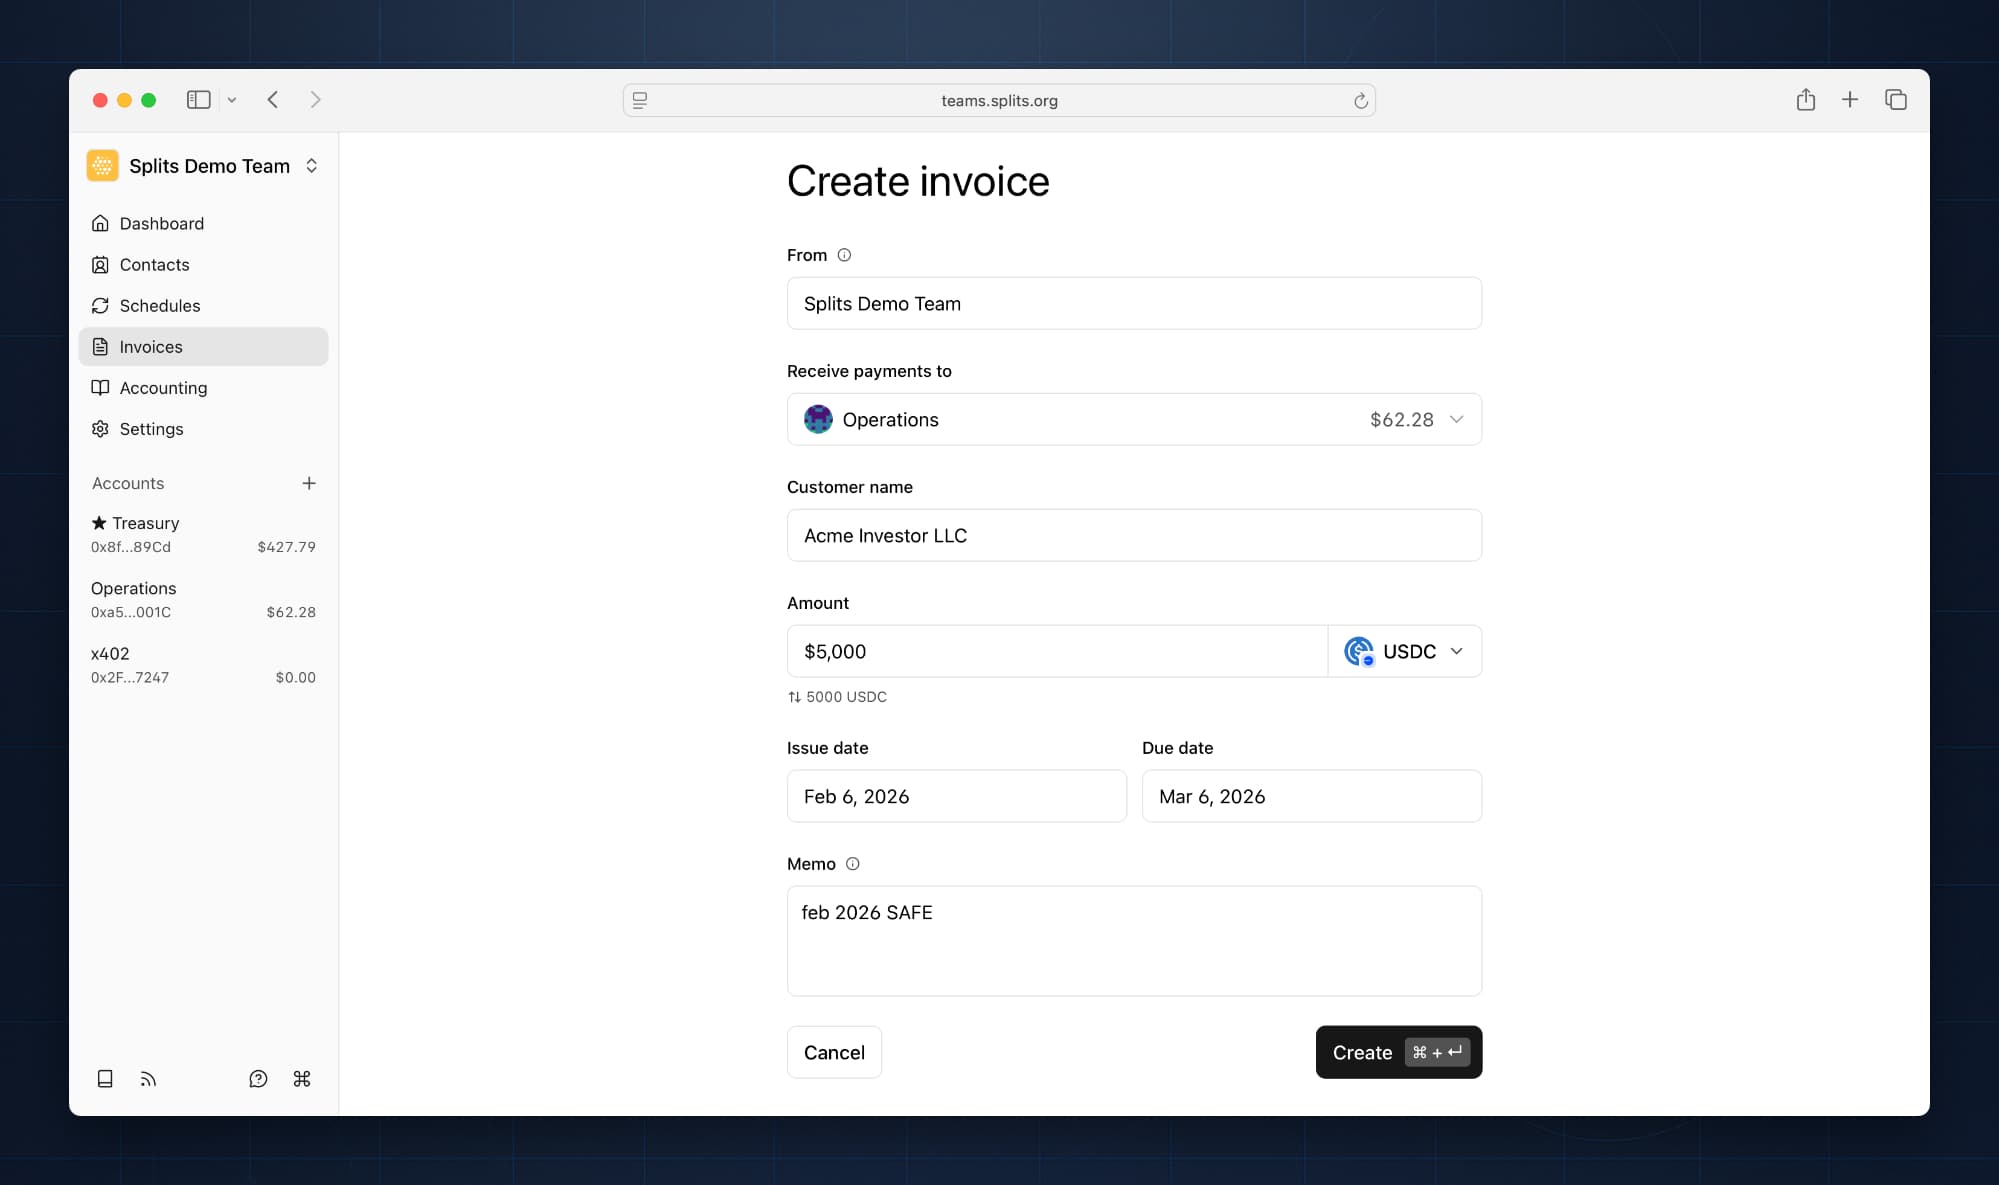1999x1185 pixels.
Task: Click the Customer name input field
Action: click(x=1134, y=536)
